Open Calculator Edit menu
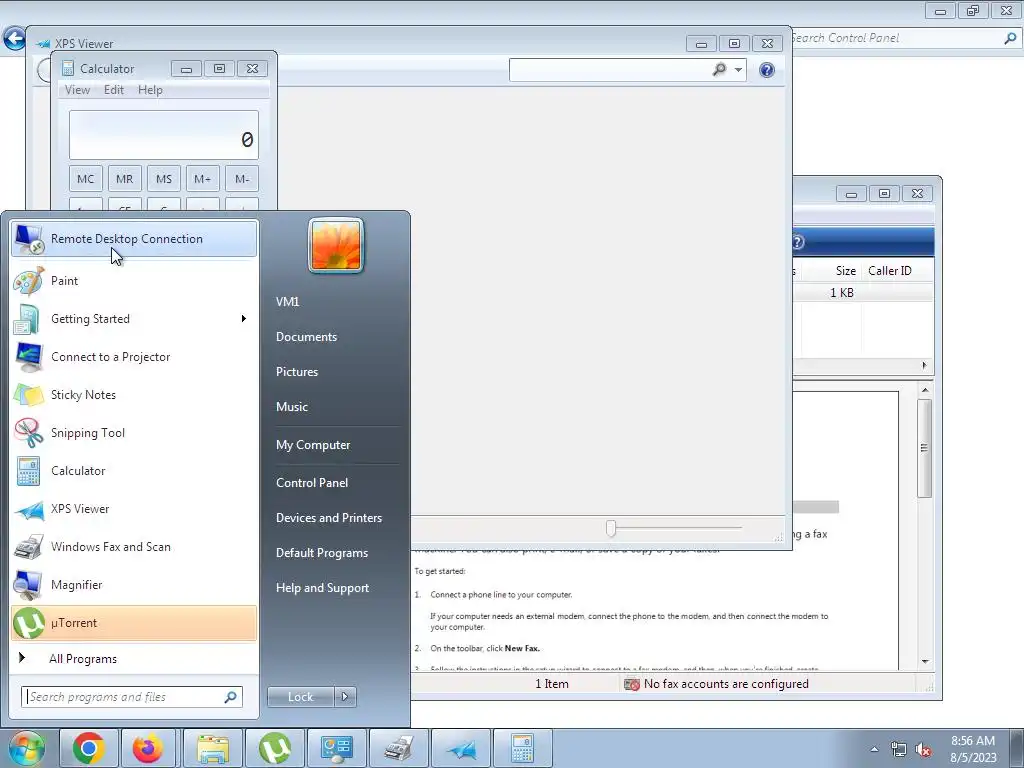 point(114,90)
